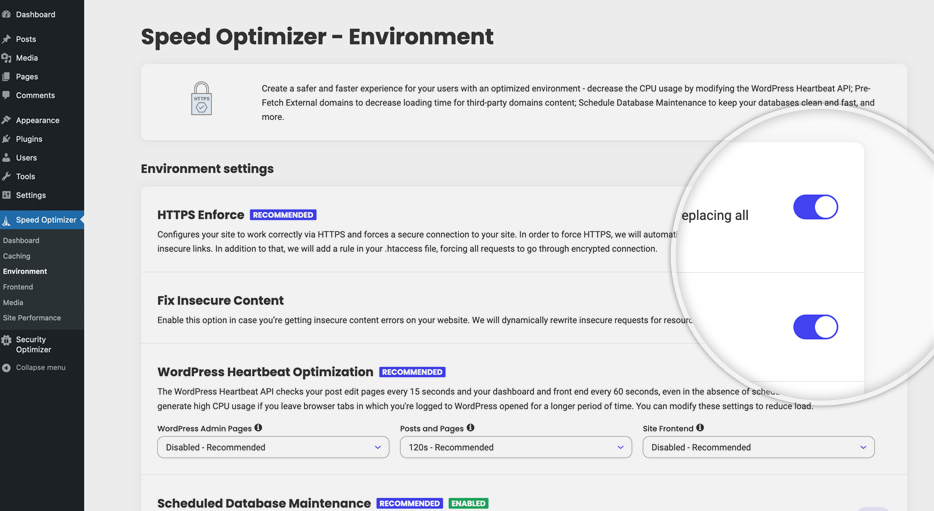Image resolution: width=934 pixels, height=511 pixels.
Task: Click the HTTPS padlock illustration icon
Action: pos(201,99)
